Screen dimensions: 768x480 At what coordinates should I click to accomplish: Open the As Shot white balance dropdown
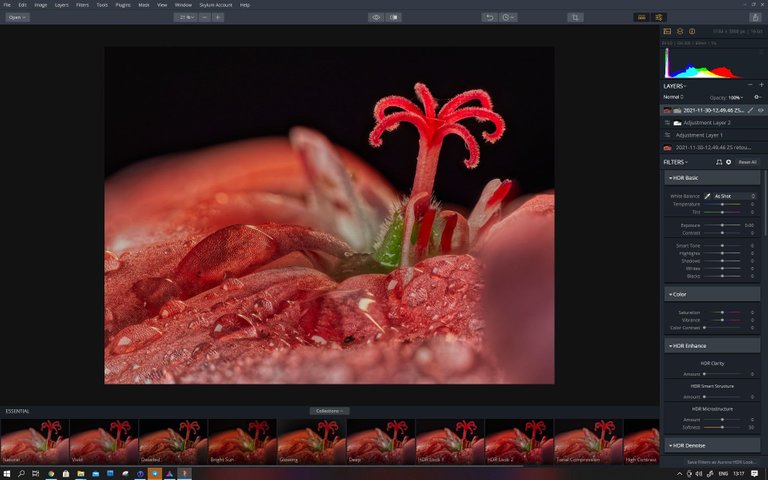click(734, 196)
